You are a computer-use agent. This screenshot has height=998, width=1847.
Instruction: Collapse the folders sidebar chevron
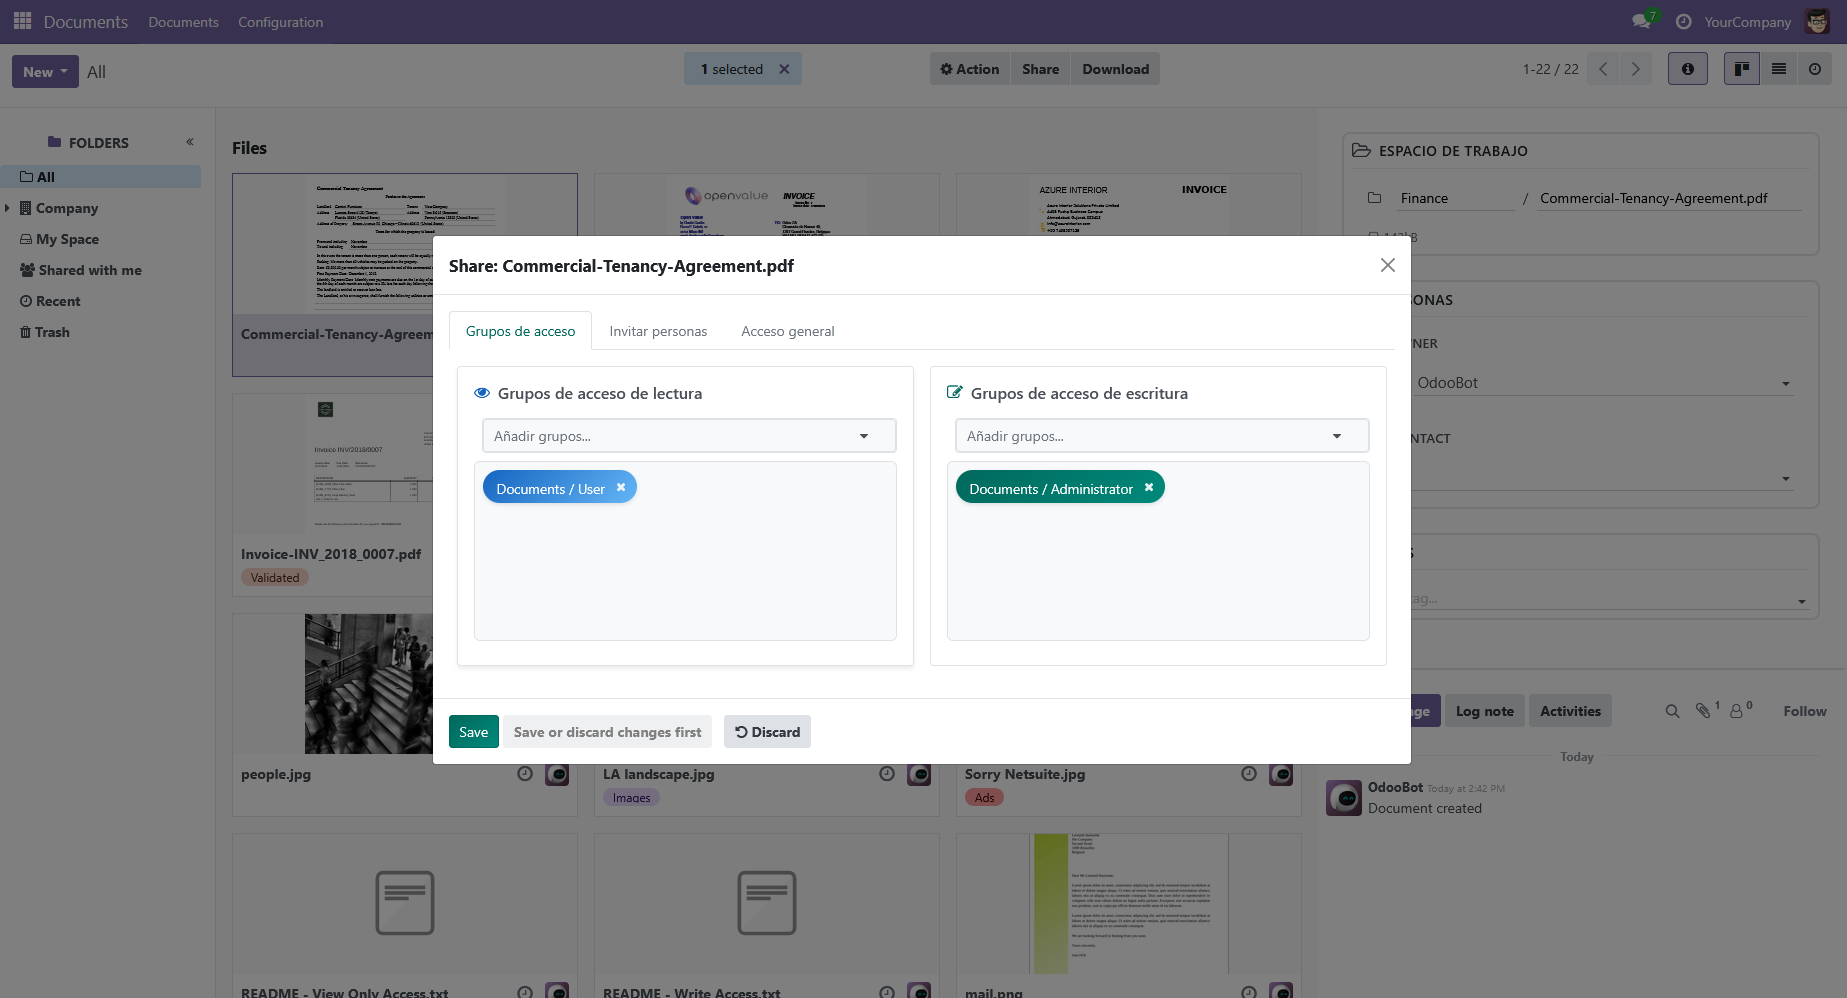pos(190,142)
